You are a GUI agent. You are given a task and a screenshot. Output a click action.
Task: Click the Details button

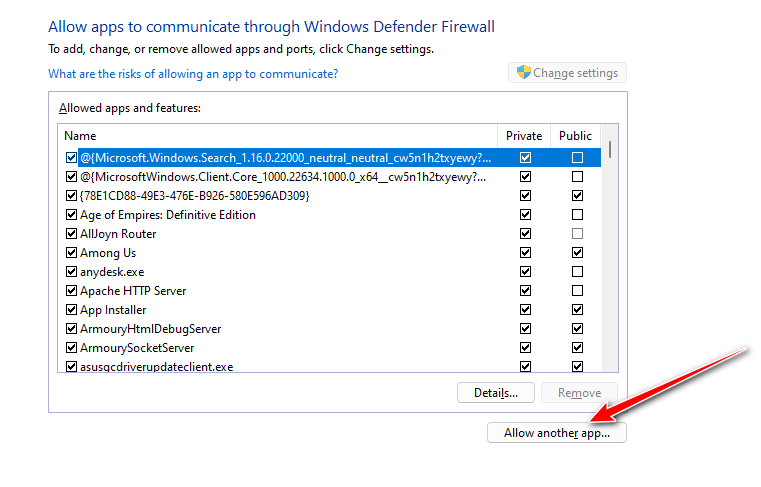(x=495, y=393)
